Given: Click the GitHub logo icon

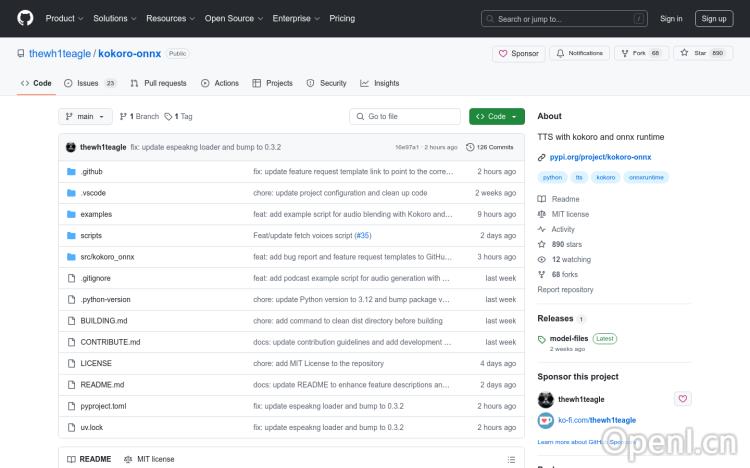Looking at the screenshot, I should 25,18.
